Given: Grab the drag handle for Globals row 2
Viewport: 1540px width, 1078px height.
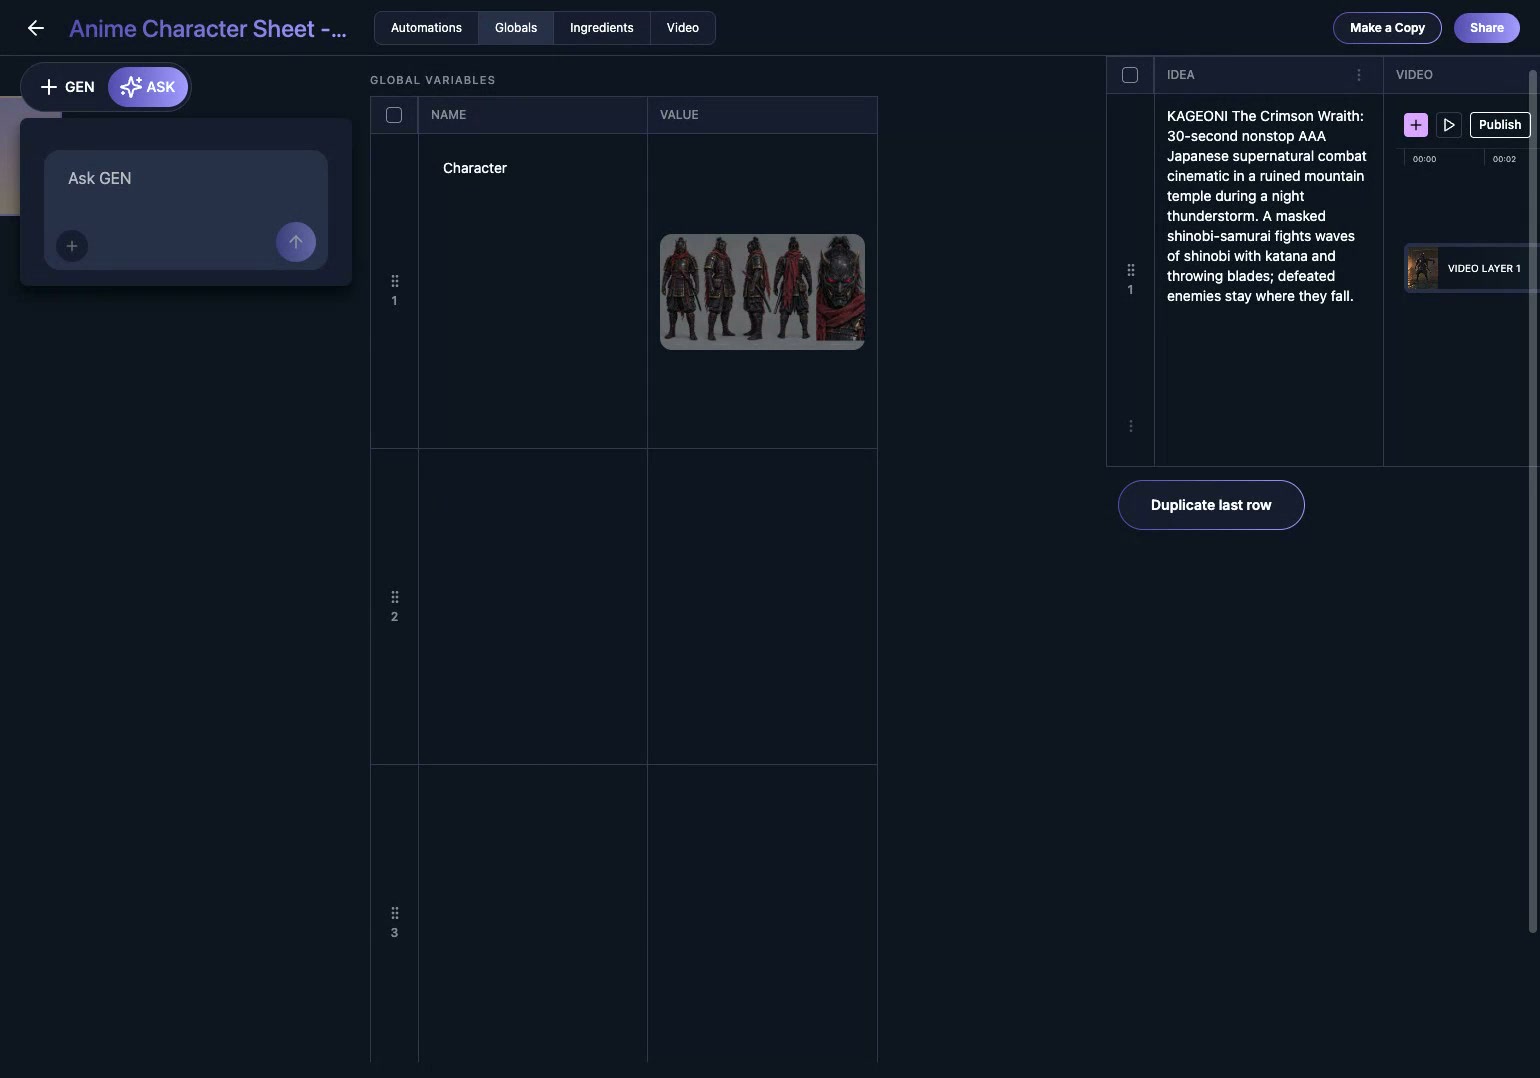Looking at the screenshot, I should pos(394,597).
